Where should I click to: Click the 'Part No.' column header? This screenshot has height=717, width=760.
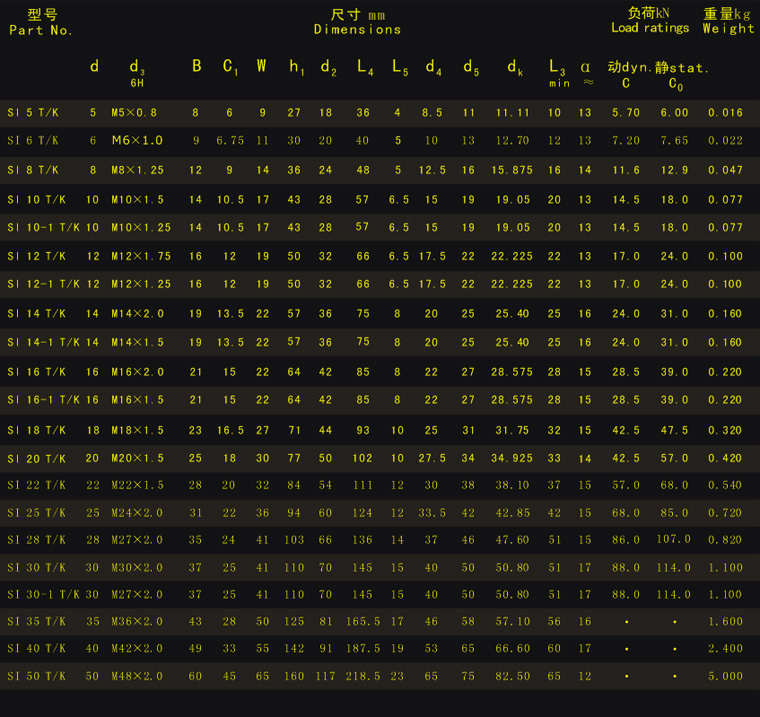tap(41, 31)
